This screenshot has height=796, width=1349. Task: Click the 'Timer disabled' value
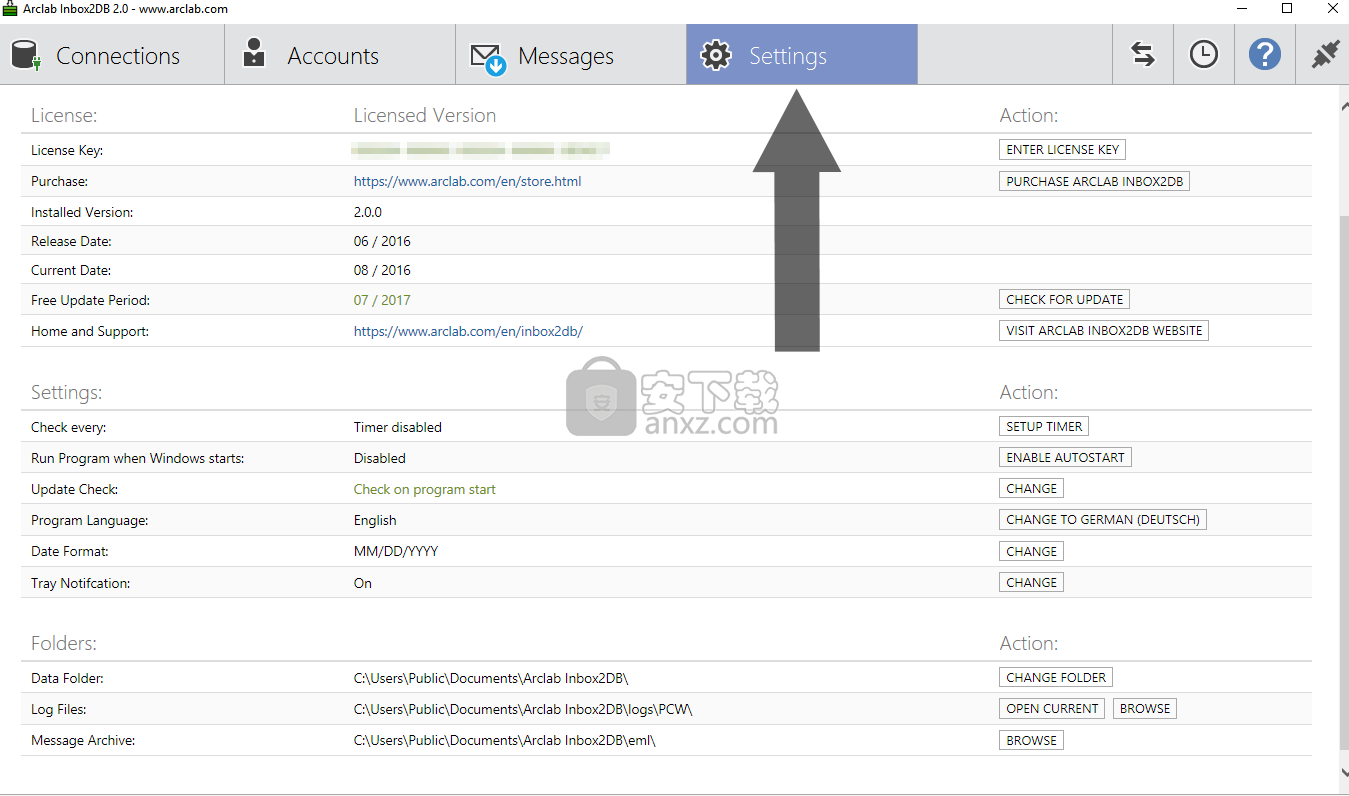(398, 427)
